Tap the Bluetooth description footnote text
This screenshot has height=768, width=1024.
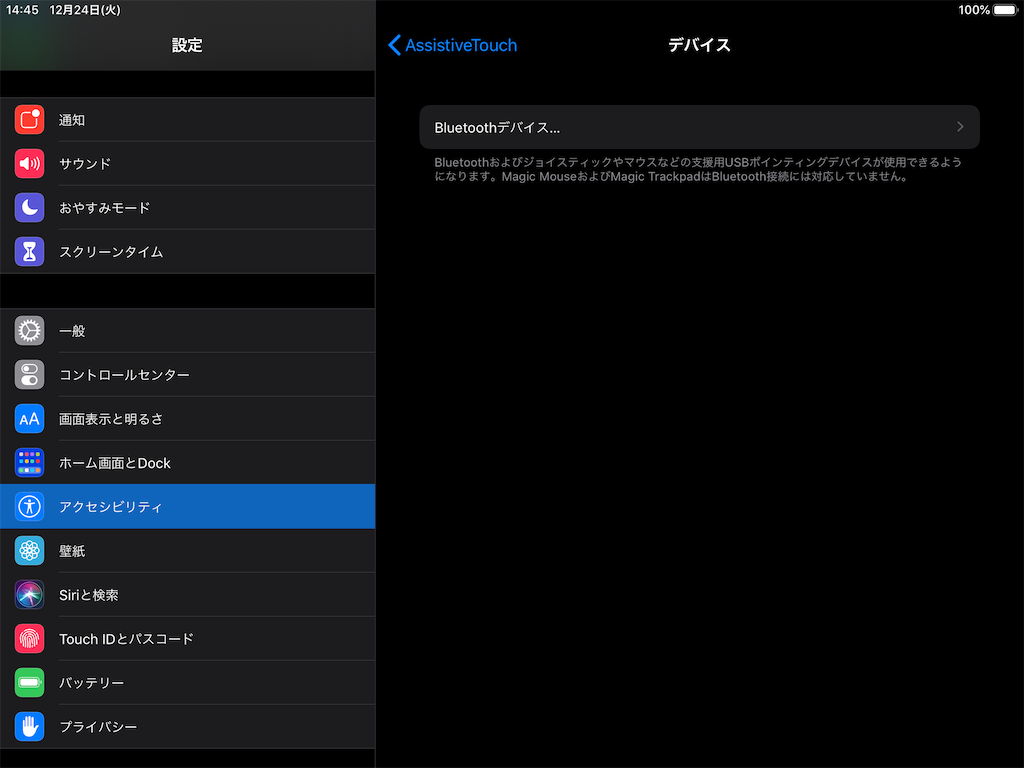point(697,169)
